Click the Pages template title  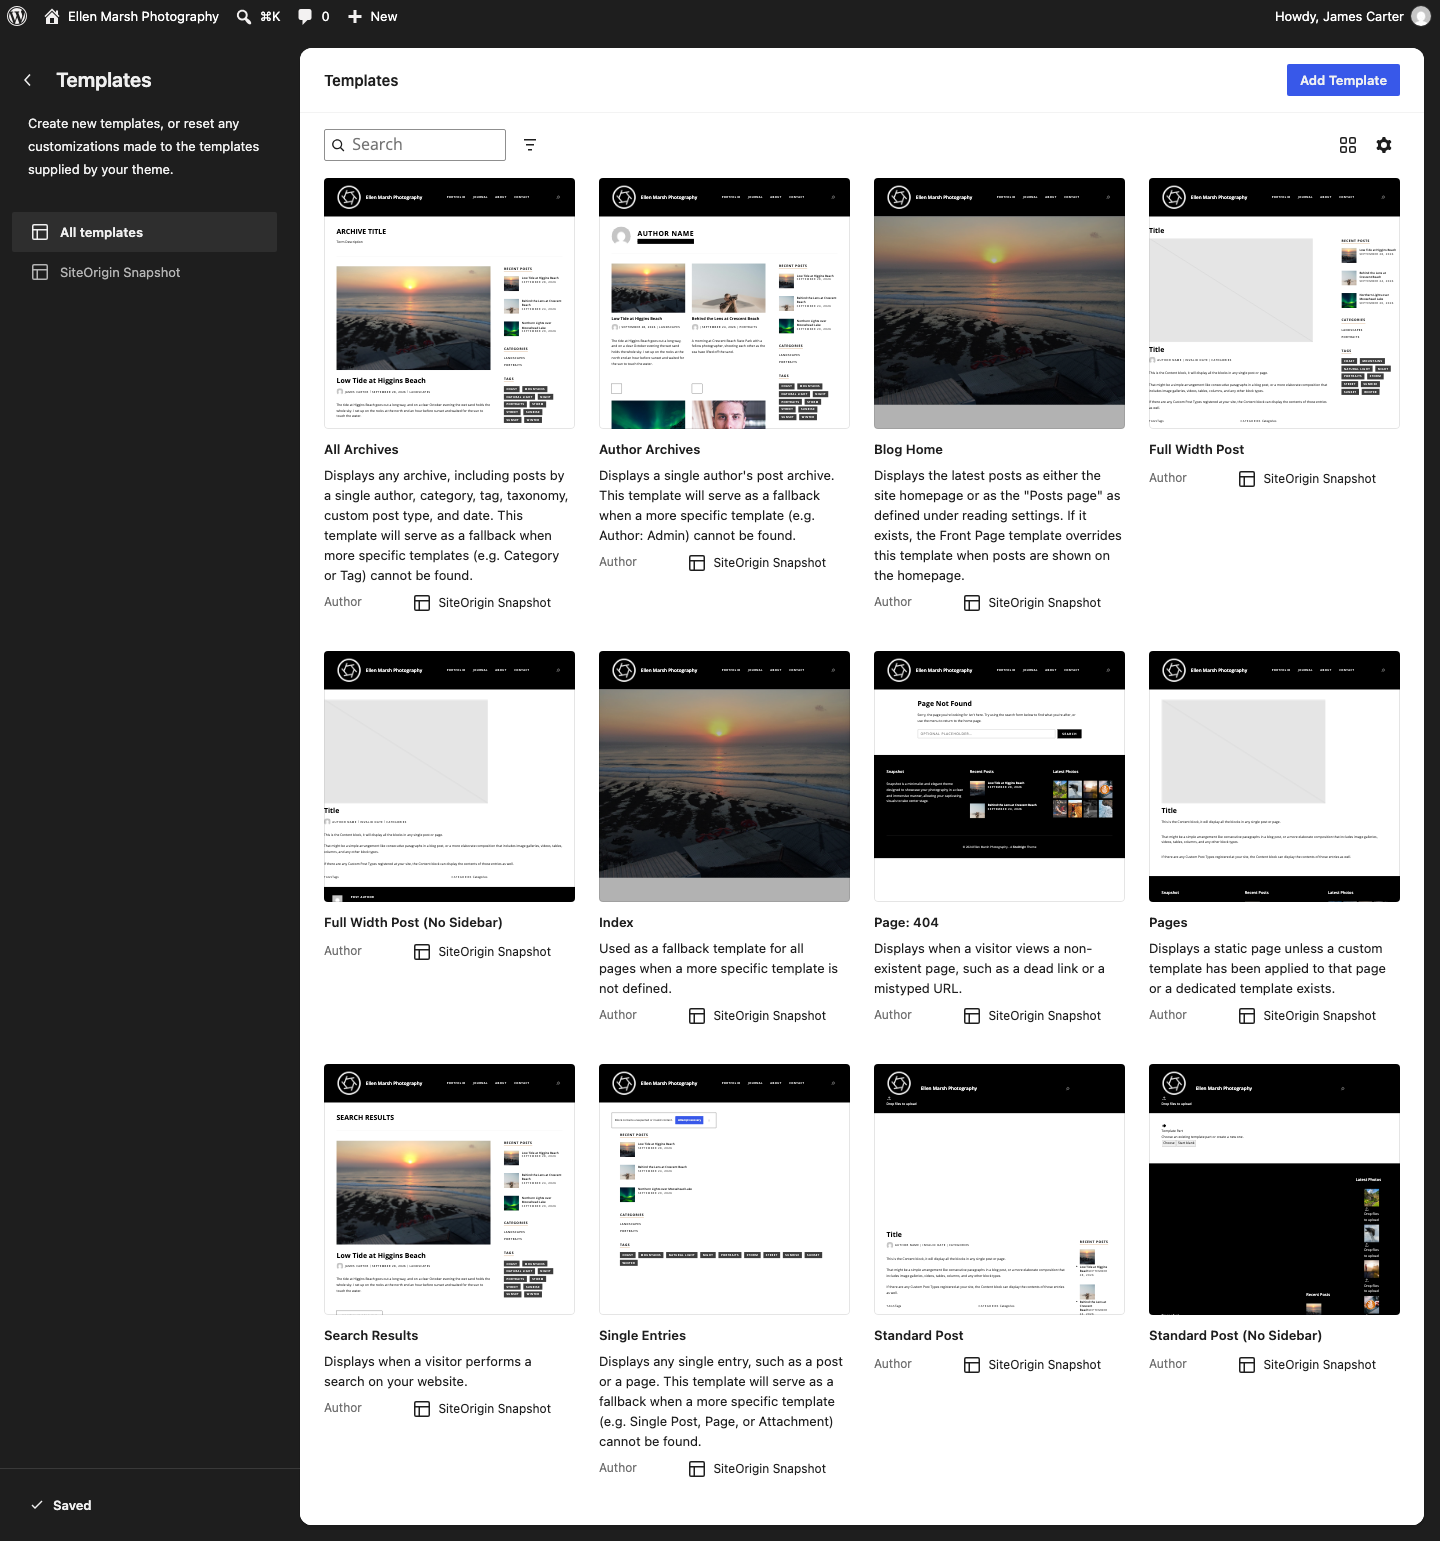click(1168, 923)
